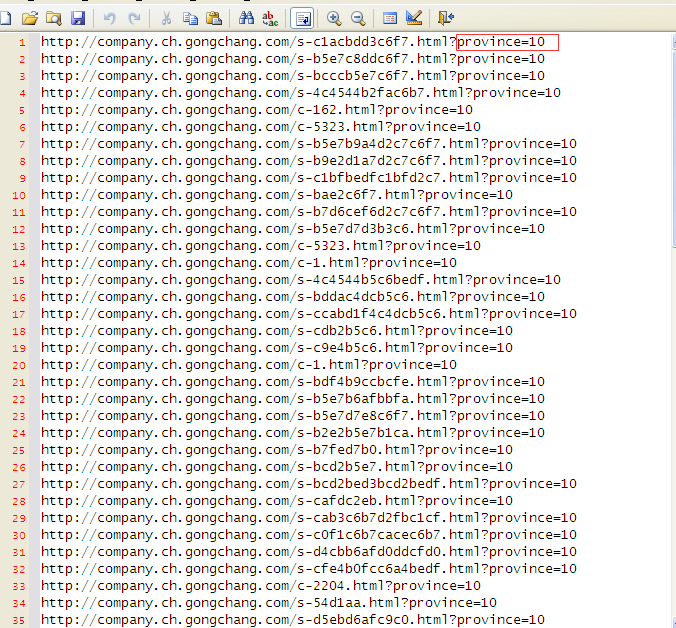Open Replace dialog icon
Screen dimensions: 676x628
pos(270,18)
